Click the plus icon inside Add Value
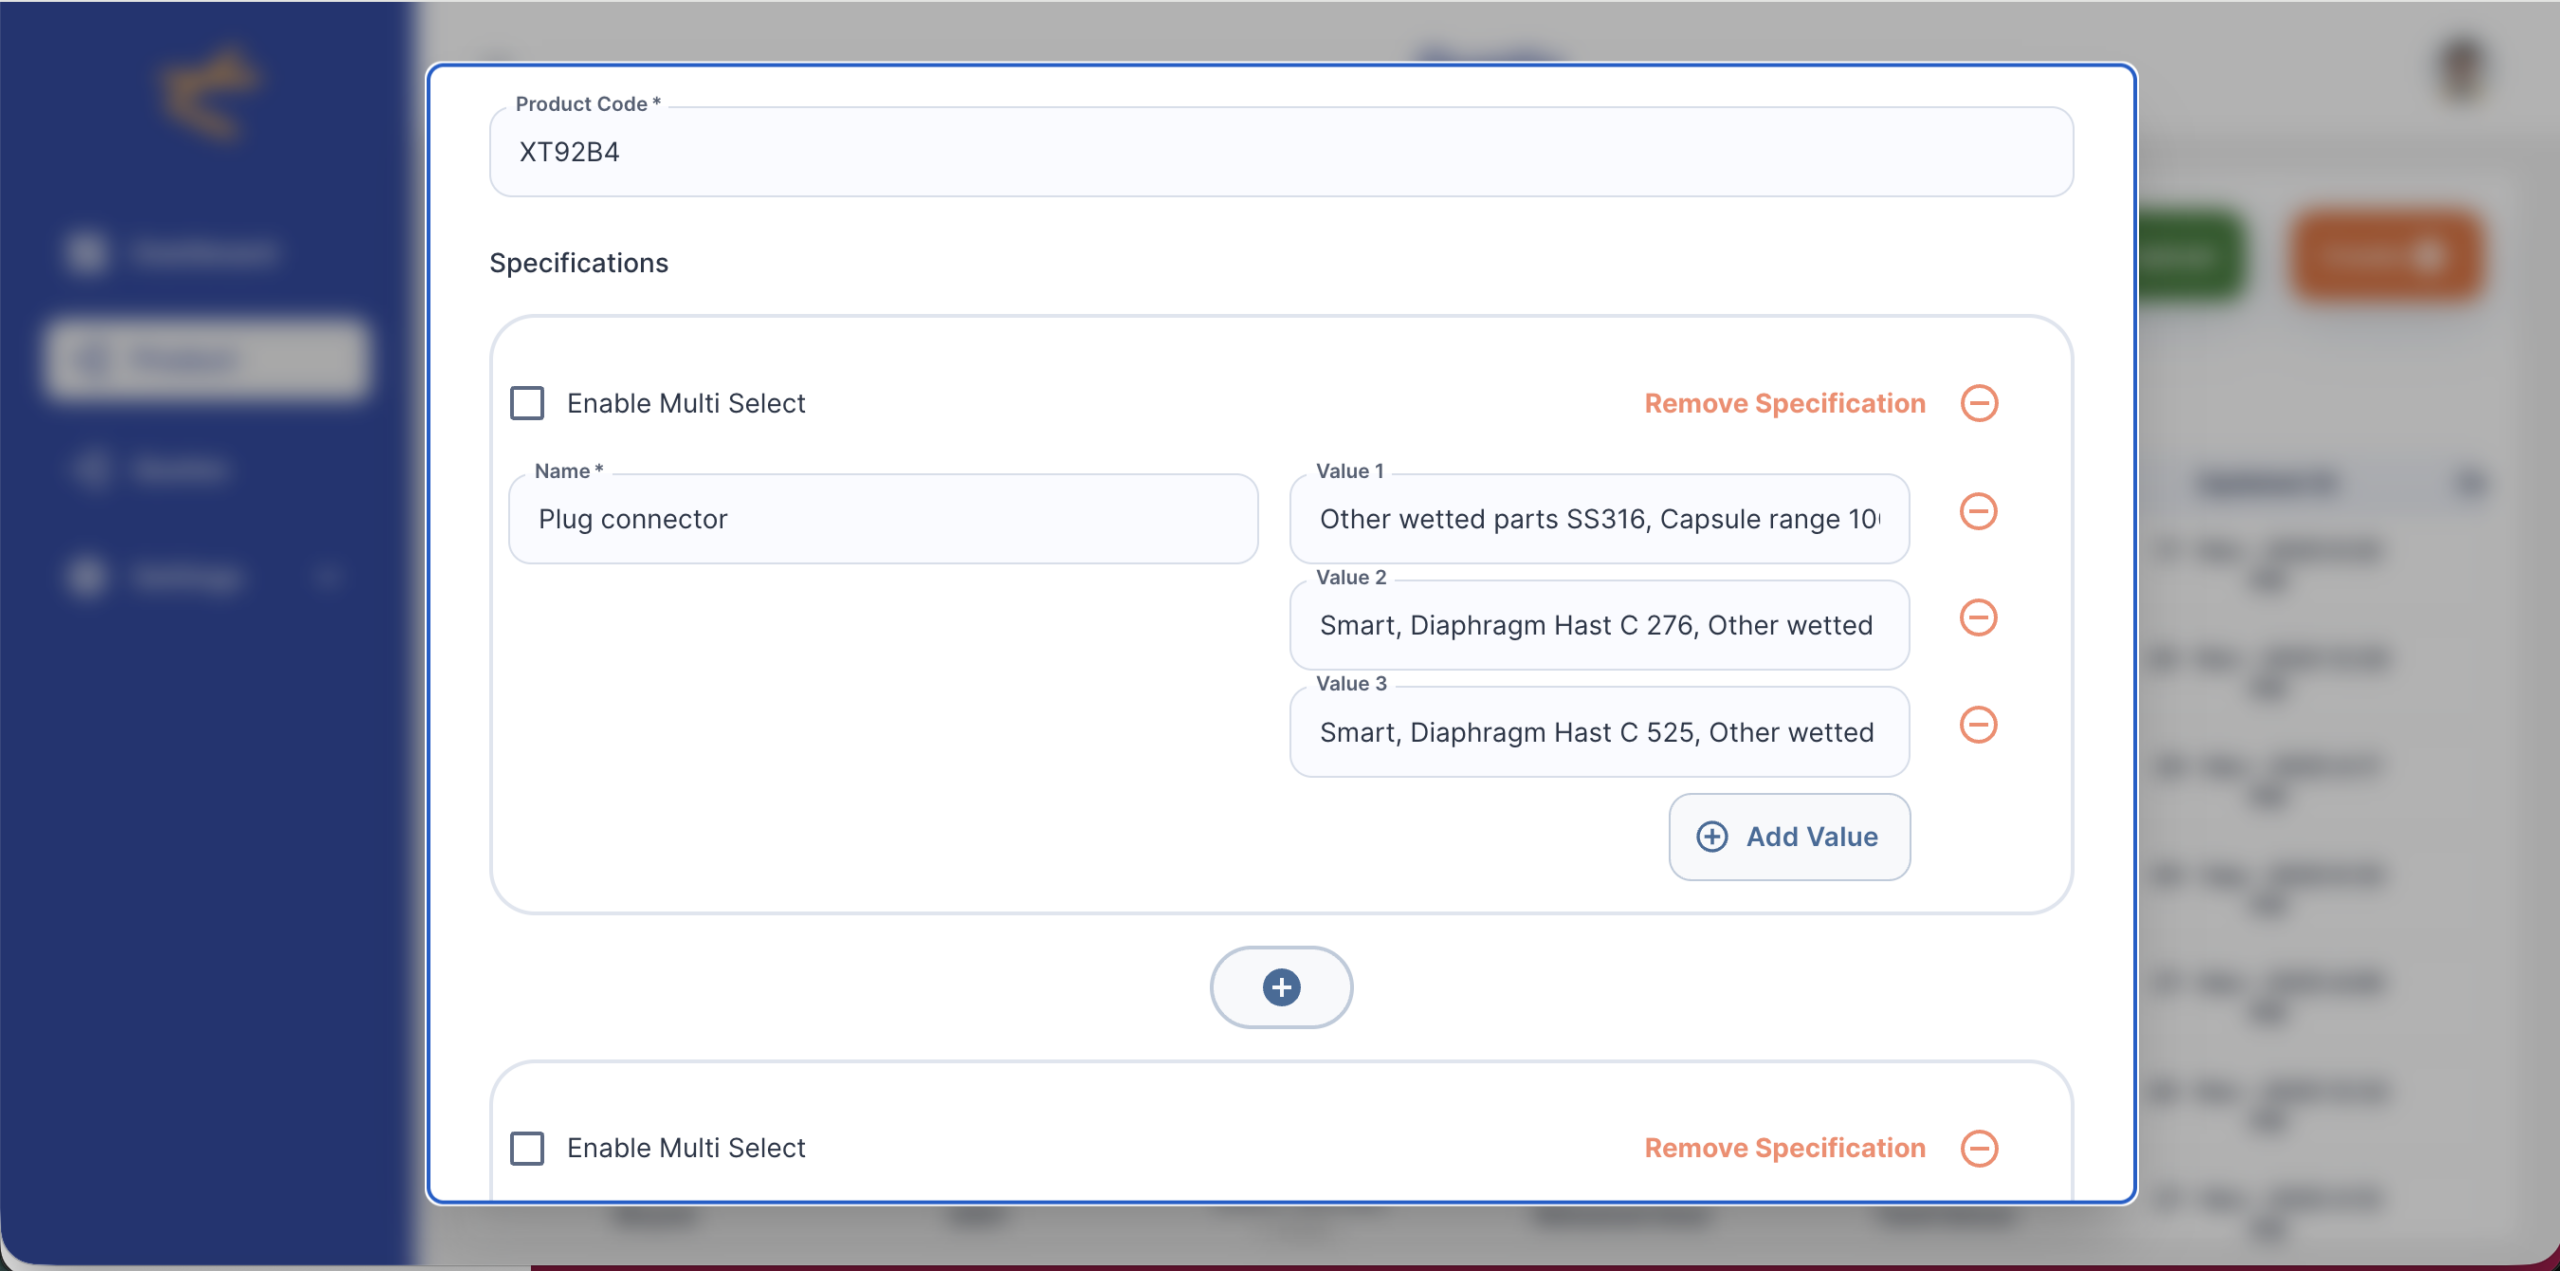The width and height of the screenshot is (2560, 1271). click(x=1711, y=837)
